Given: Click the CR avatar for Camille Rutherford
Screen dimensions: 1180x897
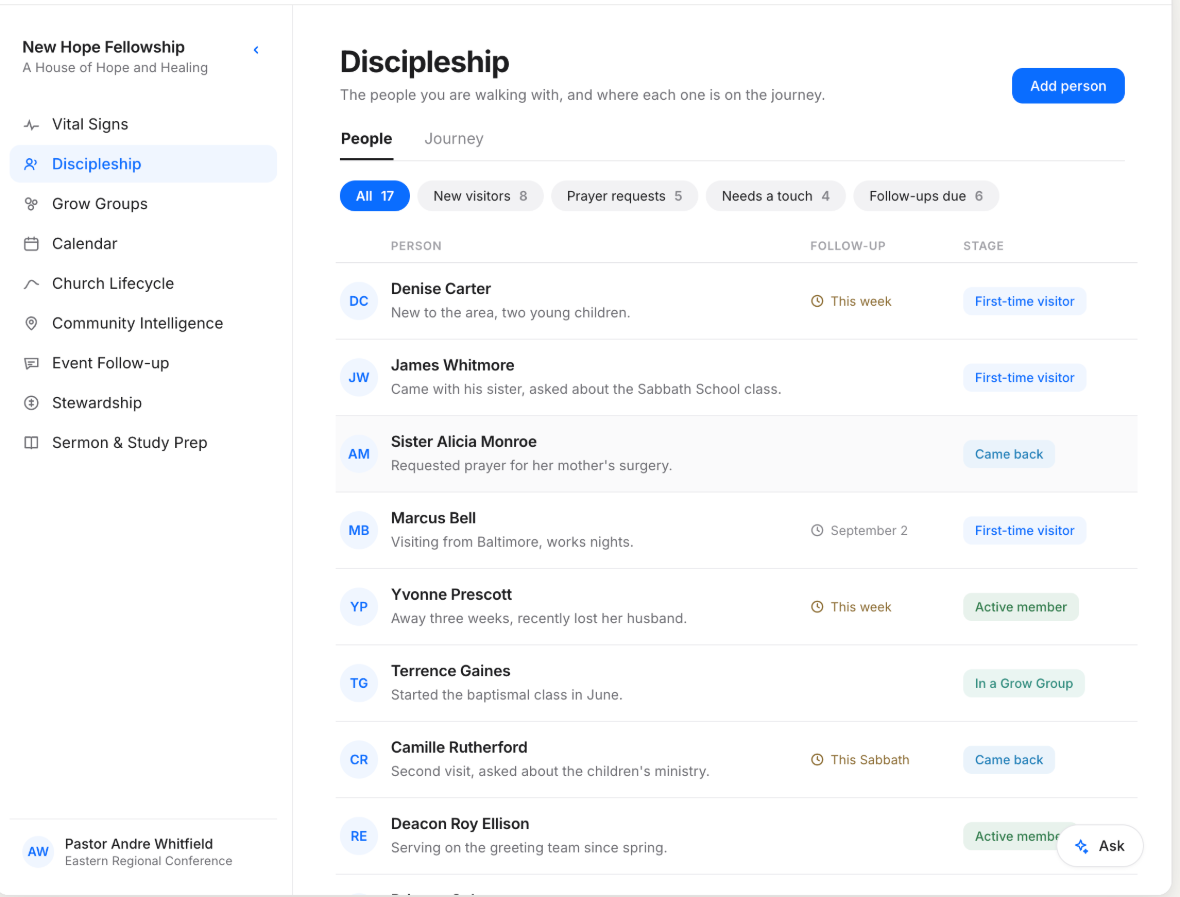Looking at the screenshot, I should pos(359,760).
